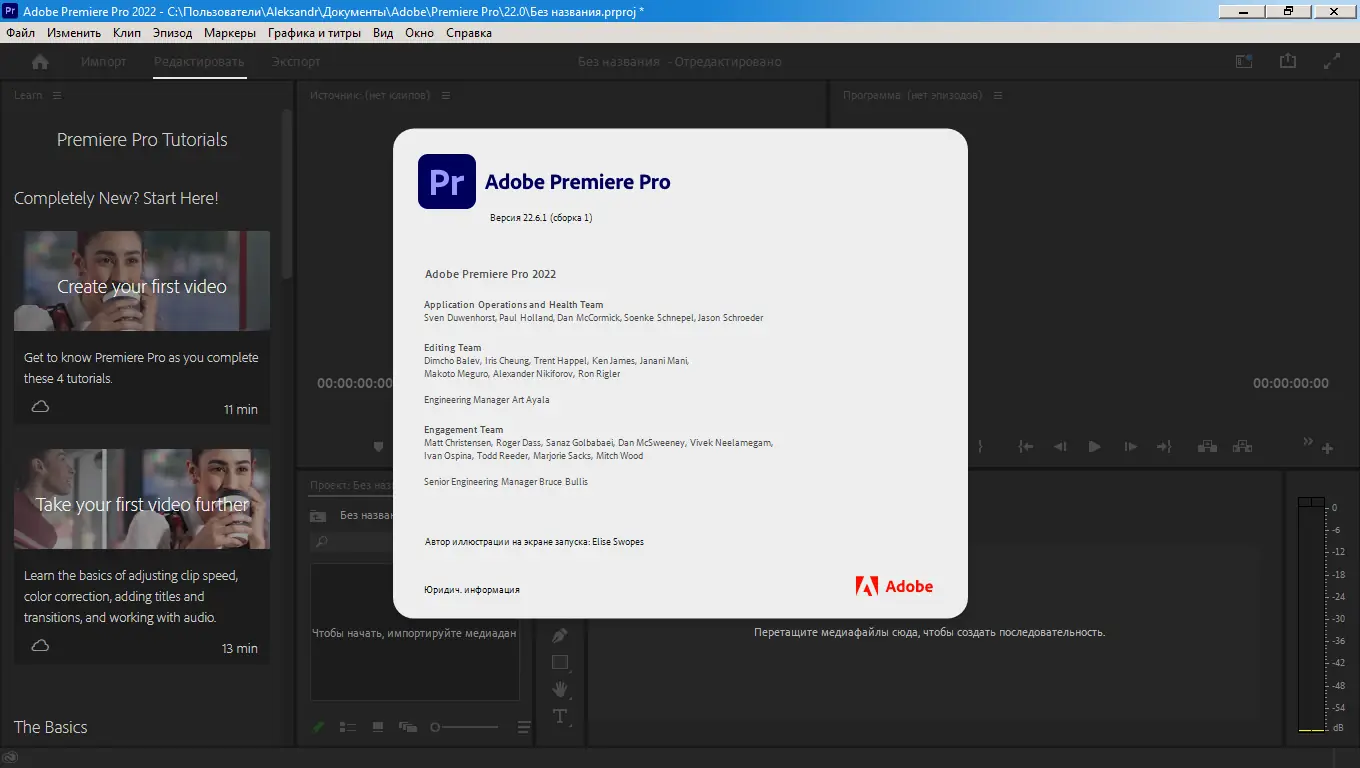The image size is (1360, 768).
Task: Open the Файл menu
Action: [21, 32]
